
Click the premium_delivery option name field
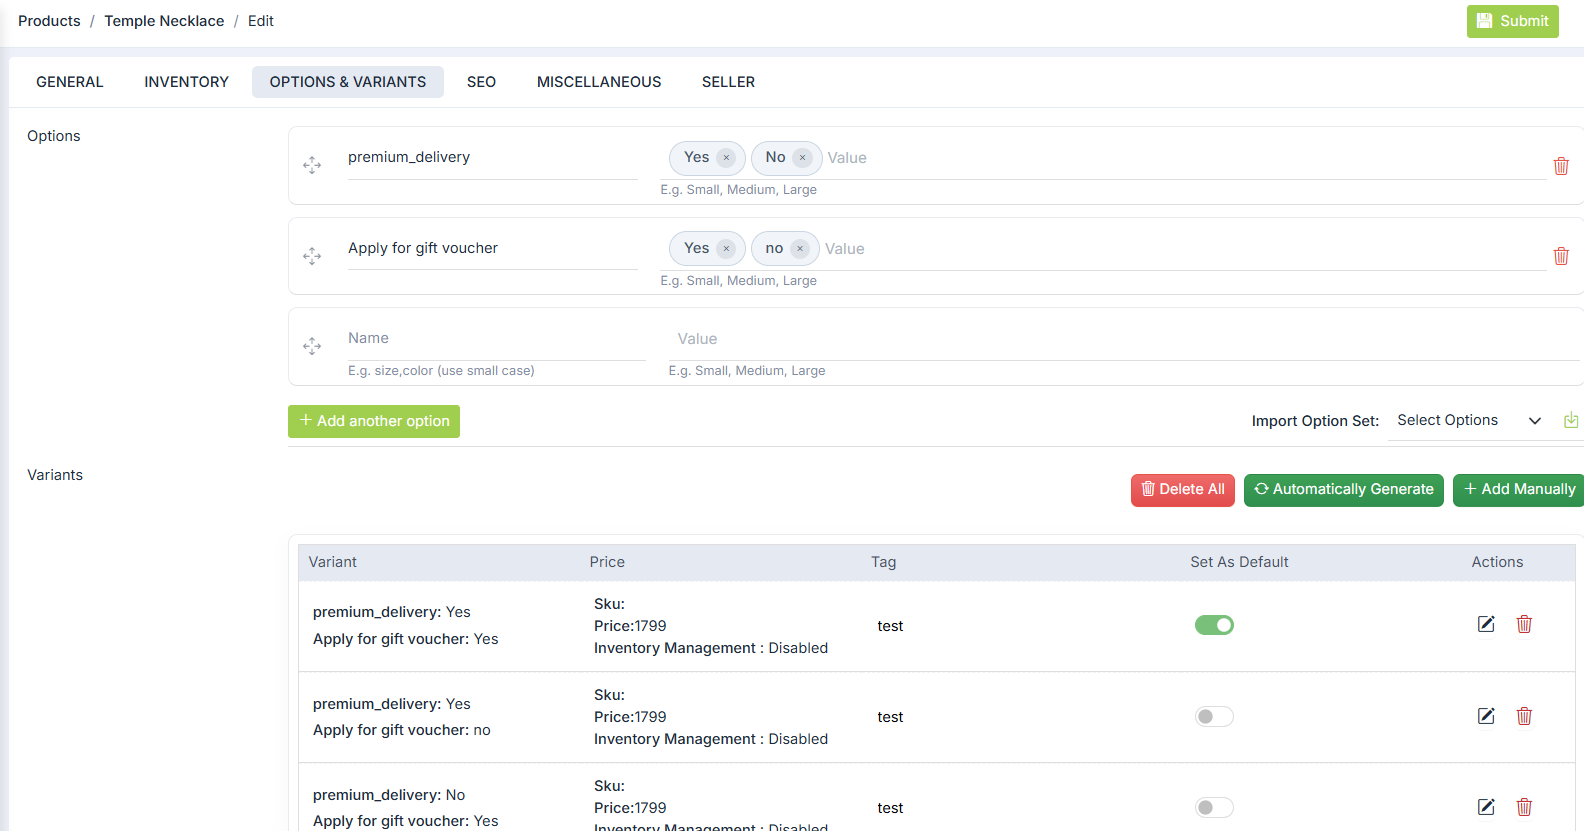click(x=493, y=158)
